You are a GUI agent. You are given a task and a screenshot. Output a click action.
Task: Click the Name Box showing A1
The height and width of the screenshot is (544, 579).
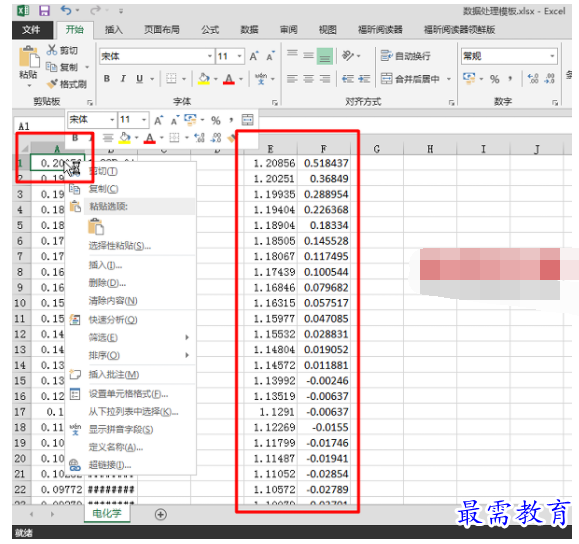[39, 126]
